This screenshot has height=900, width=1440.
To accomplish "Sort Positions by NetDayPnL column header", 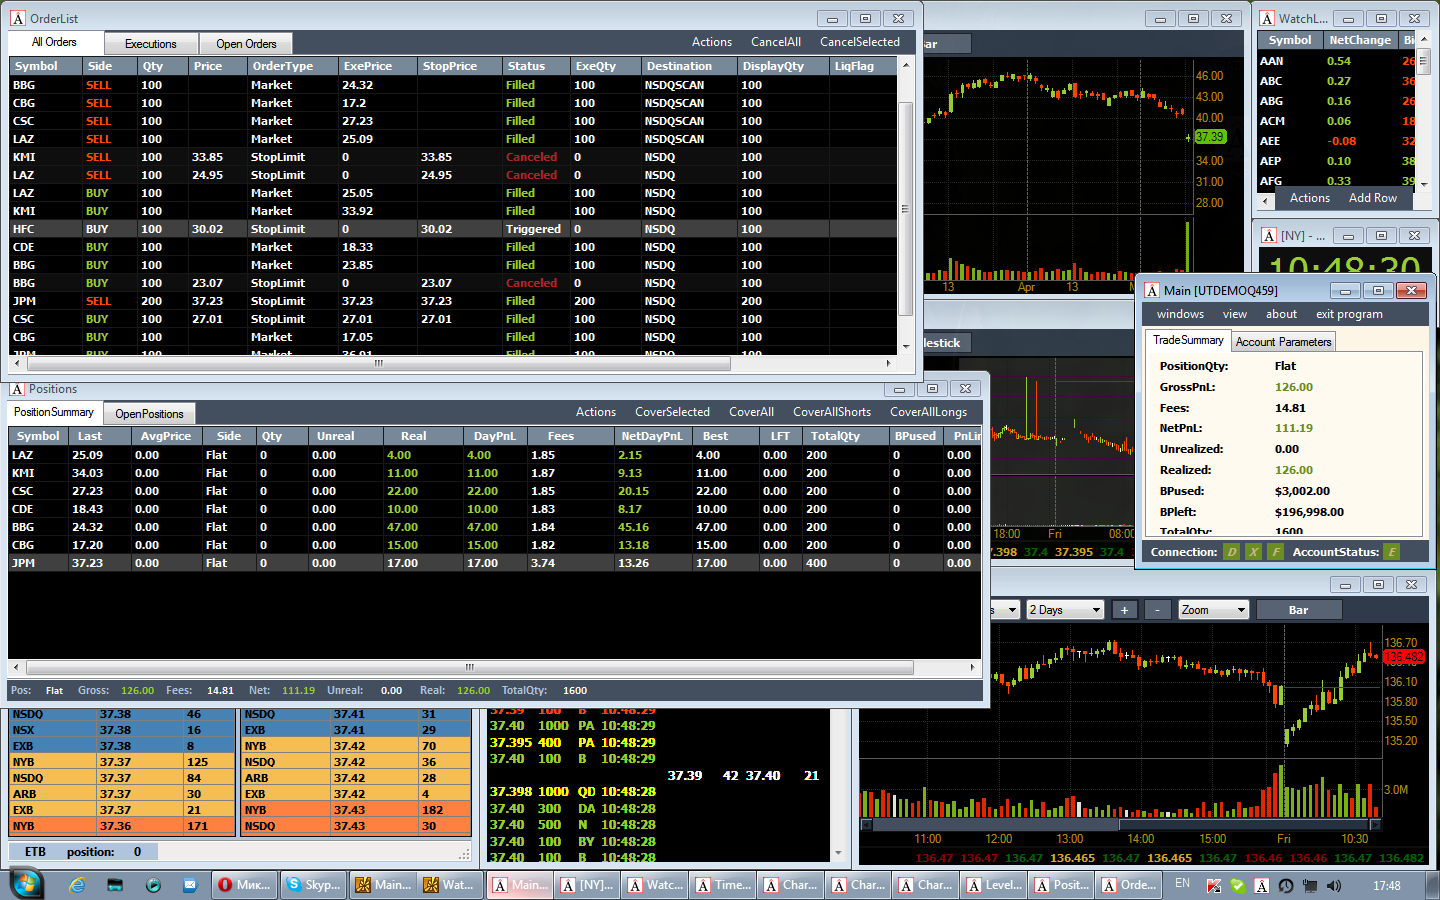I will [651, 436].
